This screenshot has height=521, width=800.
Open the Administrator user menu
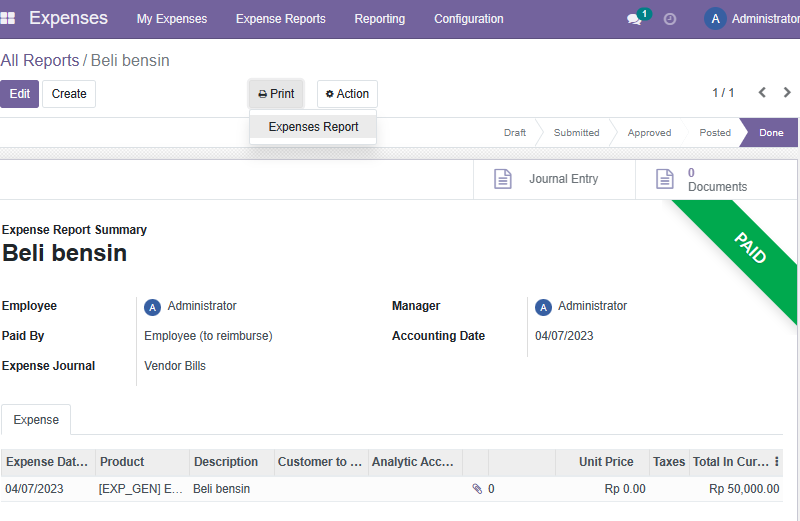753,19
